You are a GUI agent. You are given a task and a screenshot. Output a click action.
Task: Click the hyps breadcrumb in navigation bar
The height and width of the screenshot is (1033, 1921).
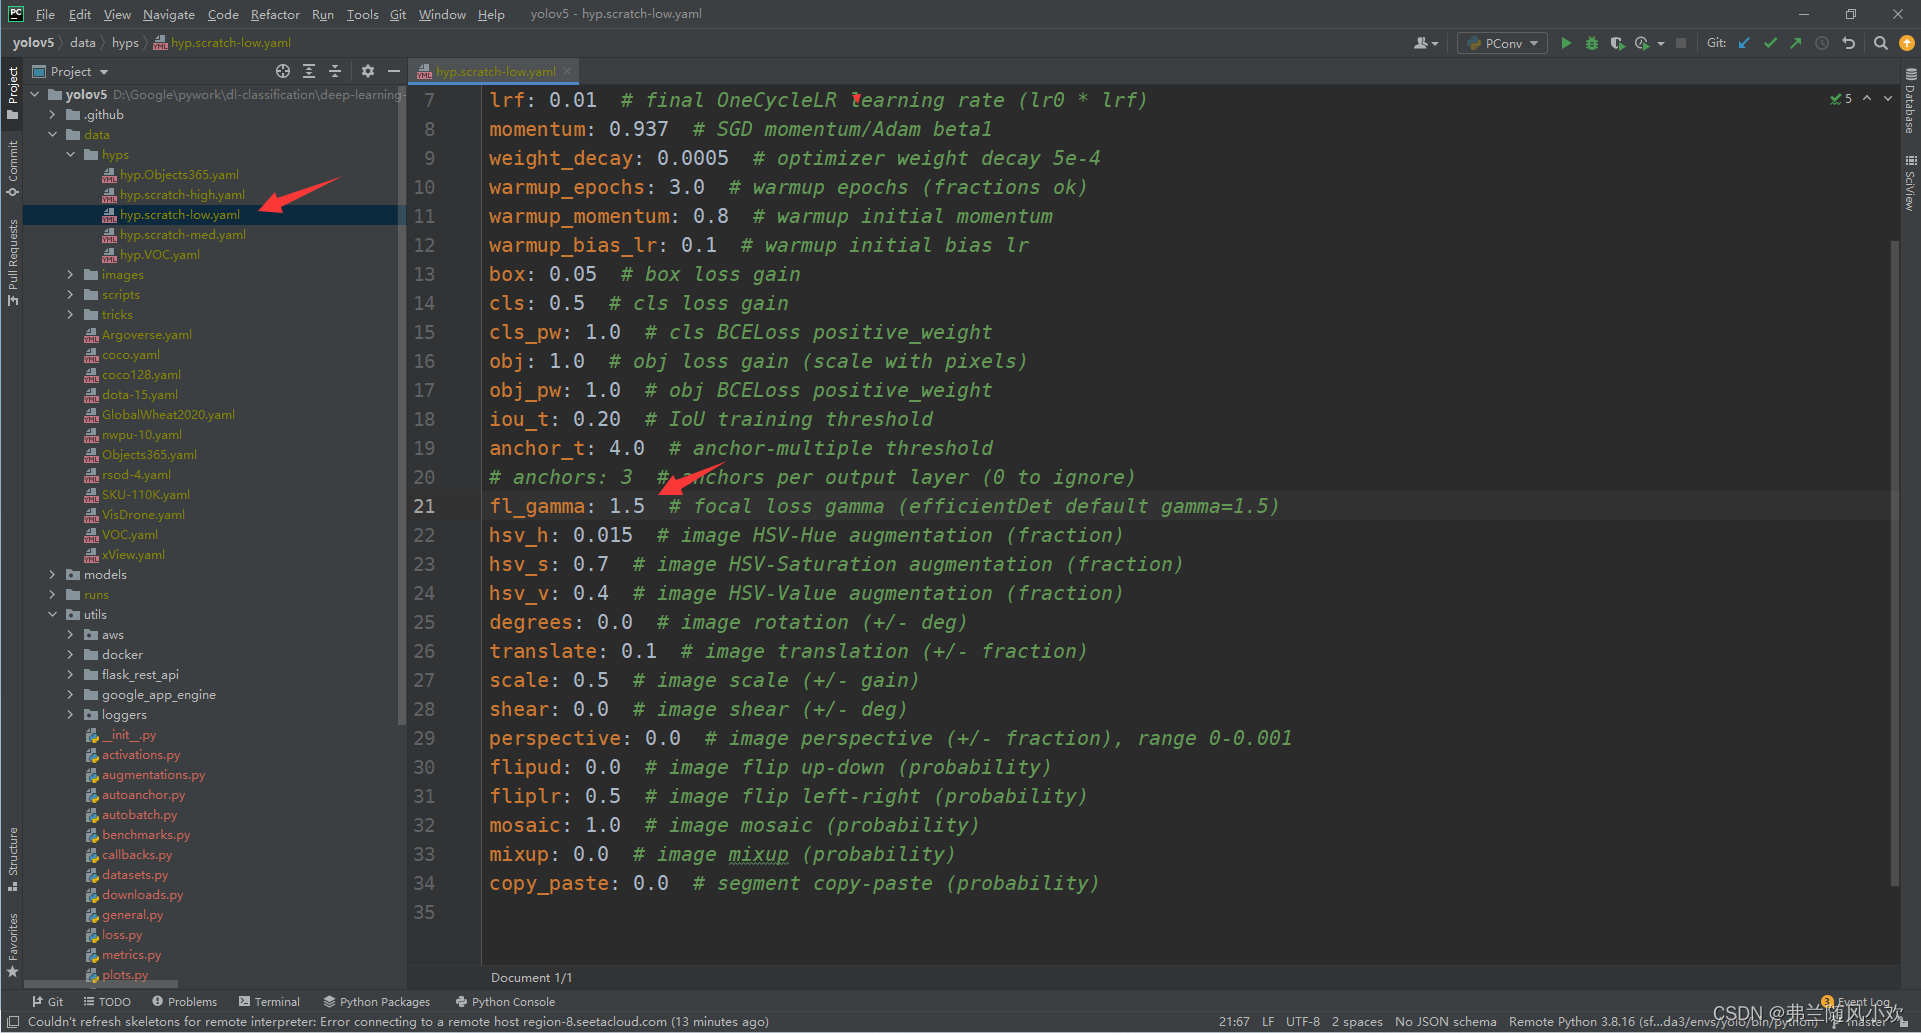[125, 43]
